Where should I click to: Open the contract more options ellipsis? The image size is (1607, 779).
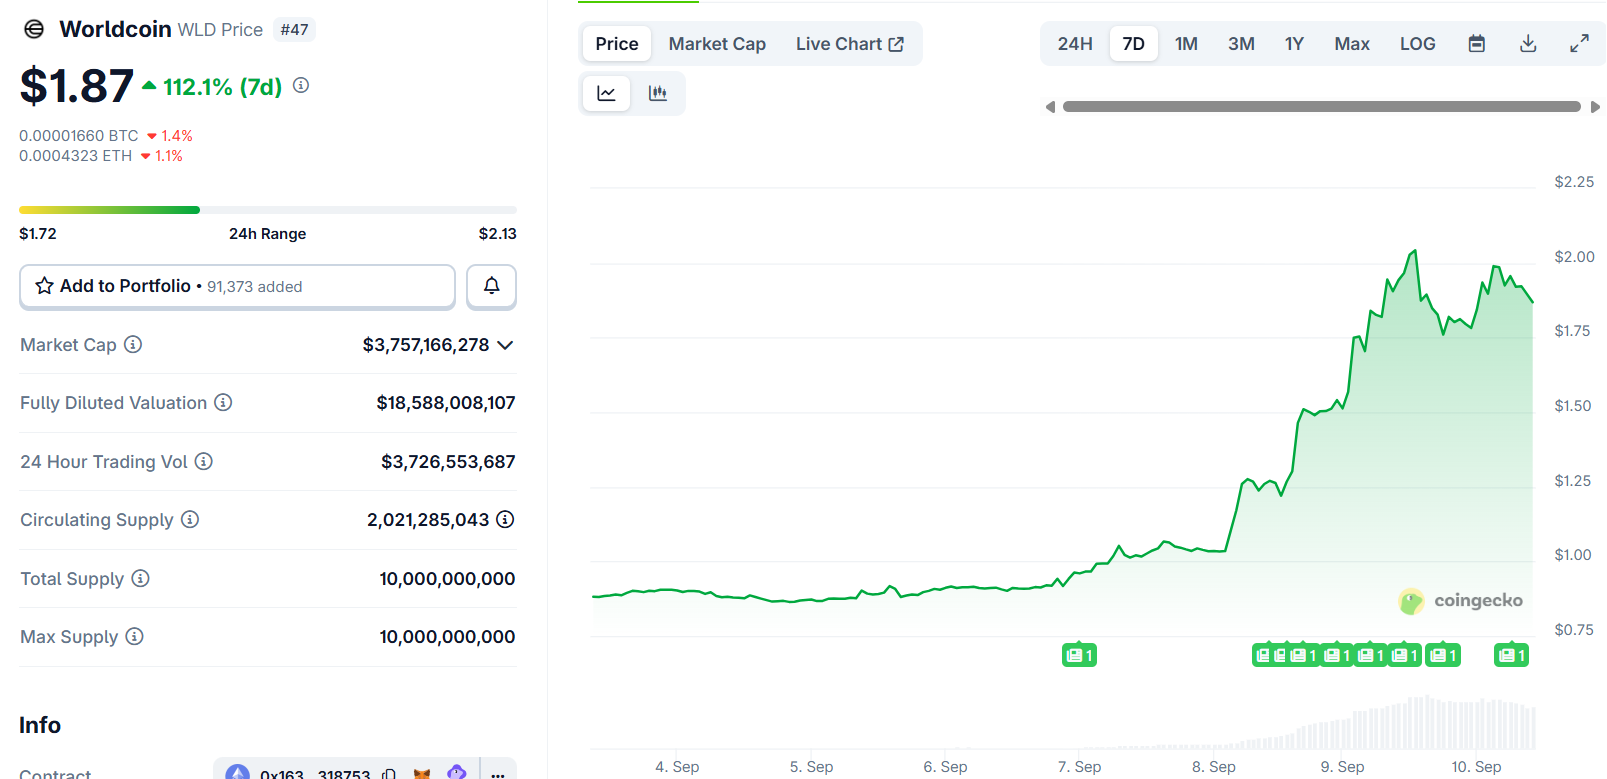point(498,775)
